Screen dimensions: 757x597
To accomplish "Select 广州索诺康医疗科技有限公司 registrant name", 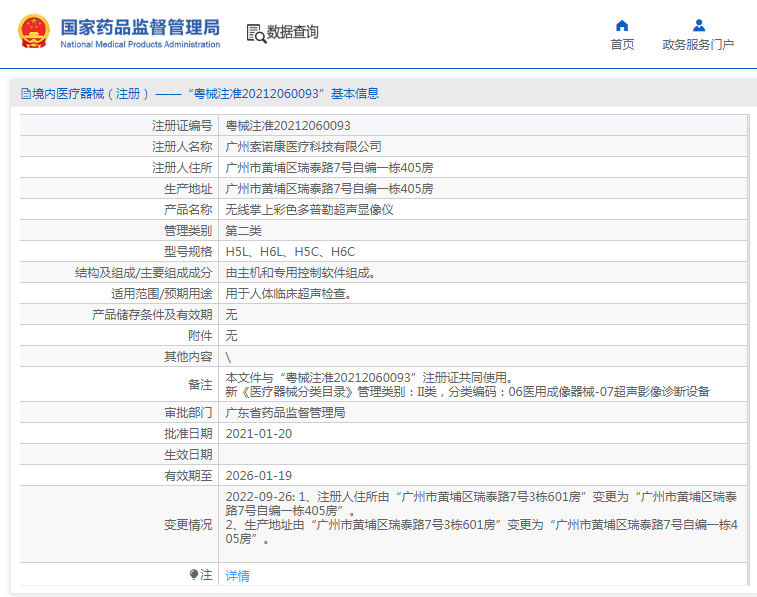I will pos(303,146).
